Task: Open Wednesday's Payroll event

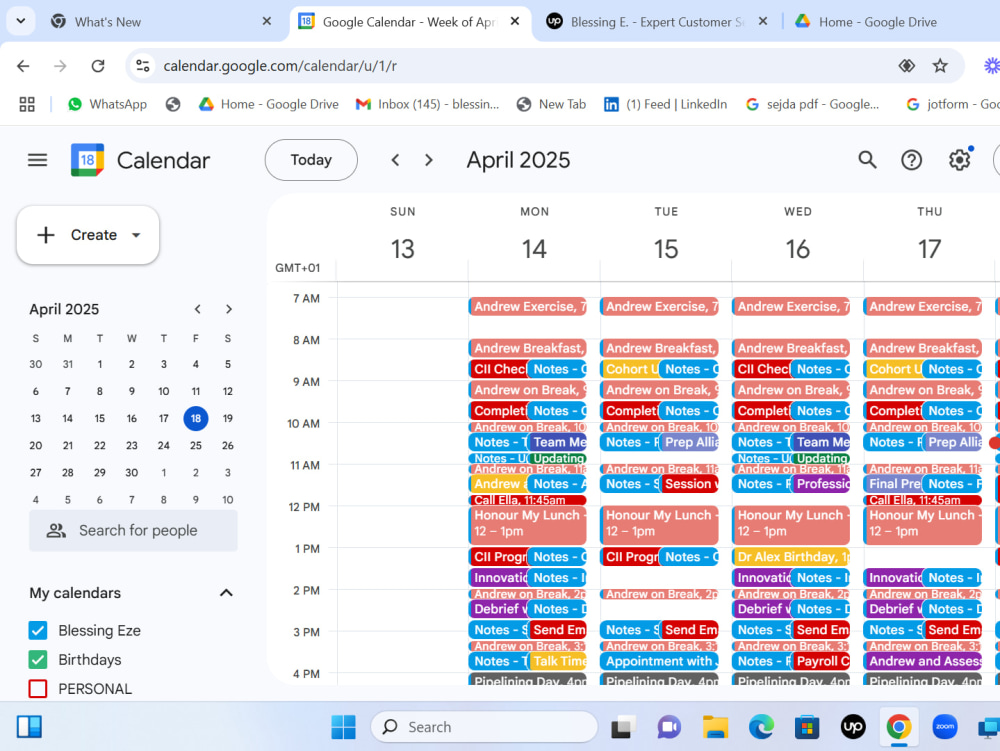Action: pos(821,661)
